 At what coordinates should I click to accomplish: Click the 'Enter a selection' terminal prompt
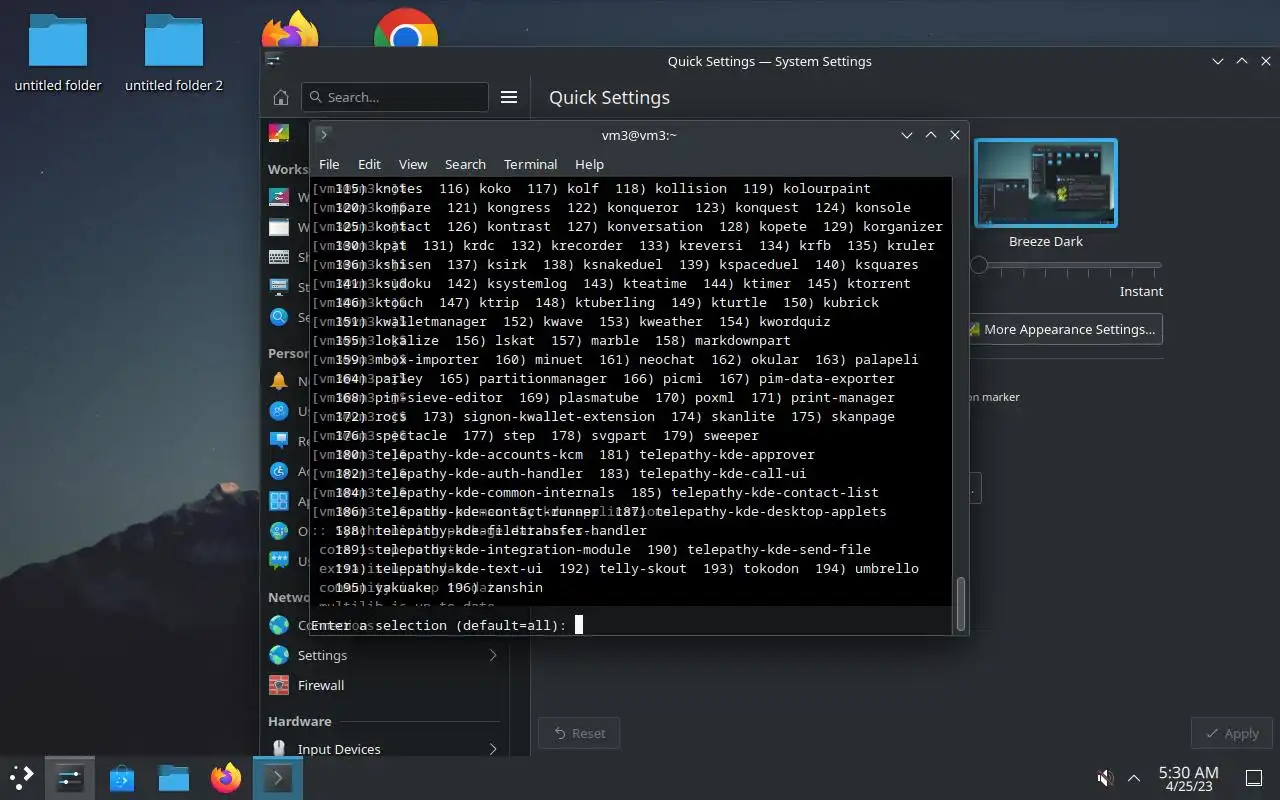click(x=438, y=625)
